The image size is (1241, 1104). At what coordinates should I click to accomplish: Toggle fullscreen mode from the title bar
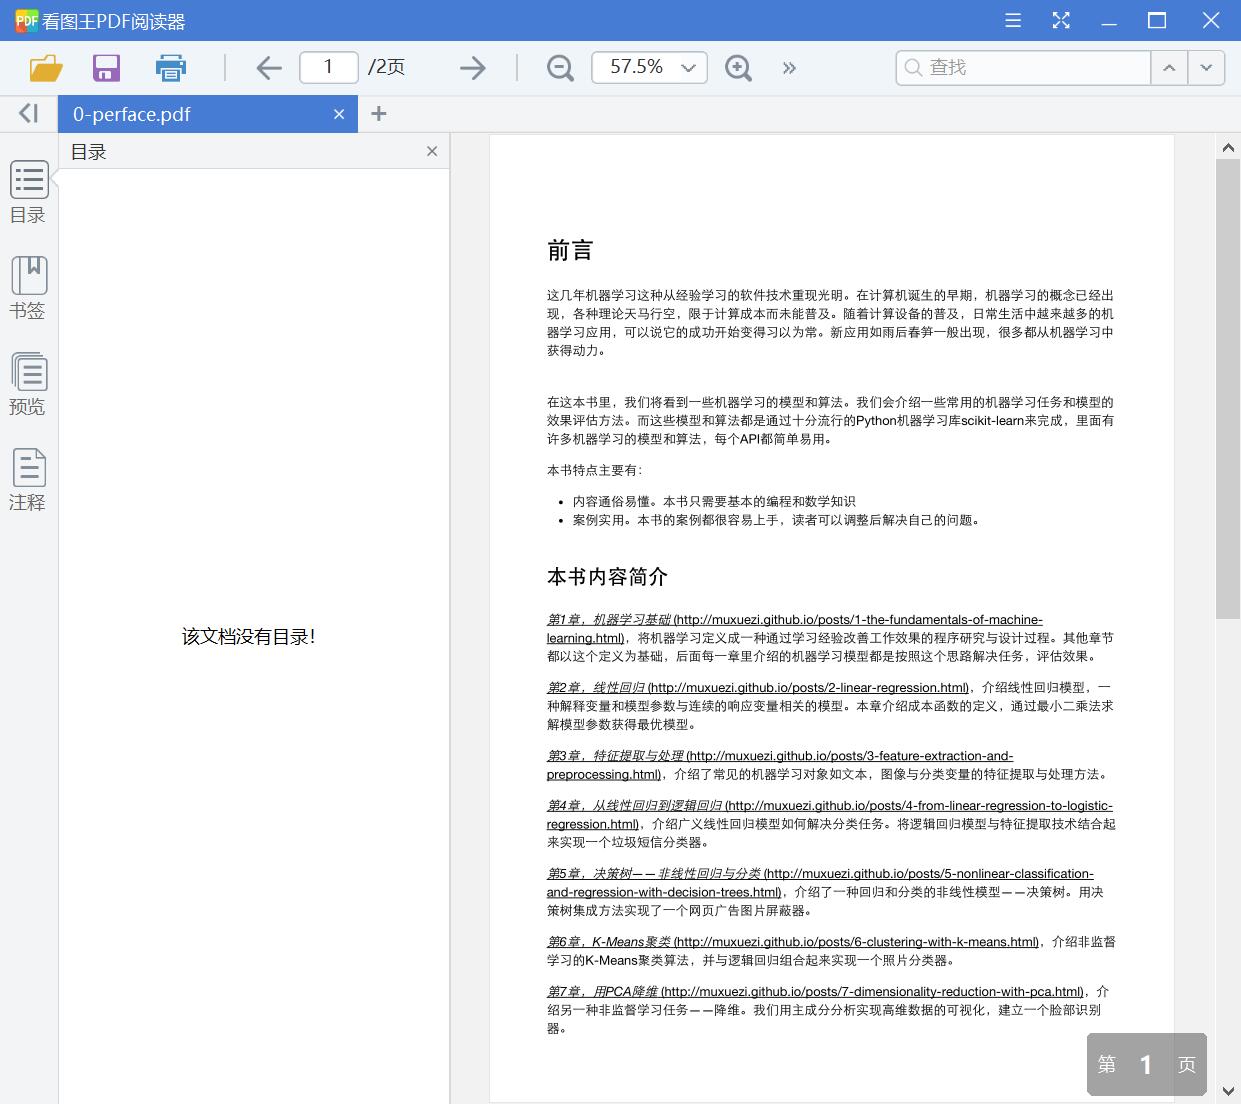click(x=1060, y=20)
